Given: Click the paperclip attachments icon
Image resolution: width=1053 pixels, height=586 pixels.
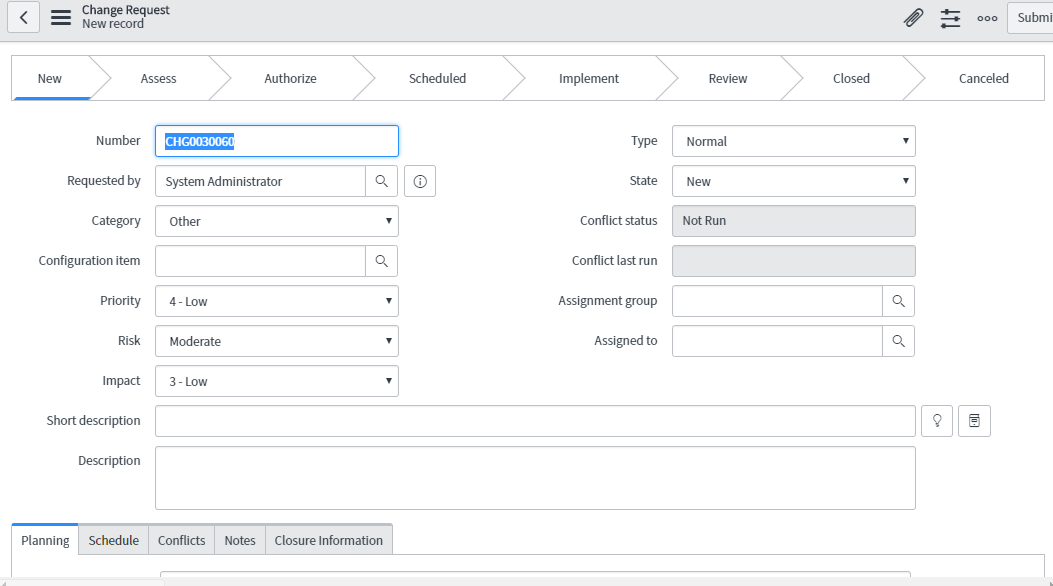Looking at the screenshot, I should pos(913,18).
